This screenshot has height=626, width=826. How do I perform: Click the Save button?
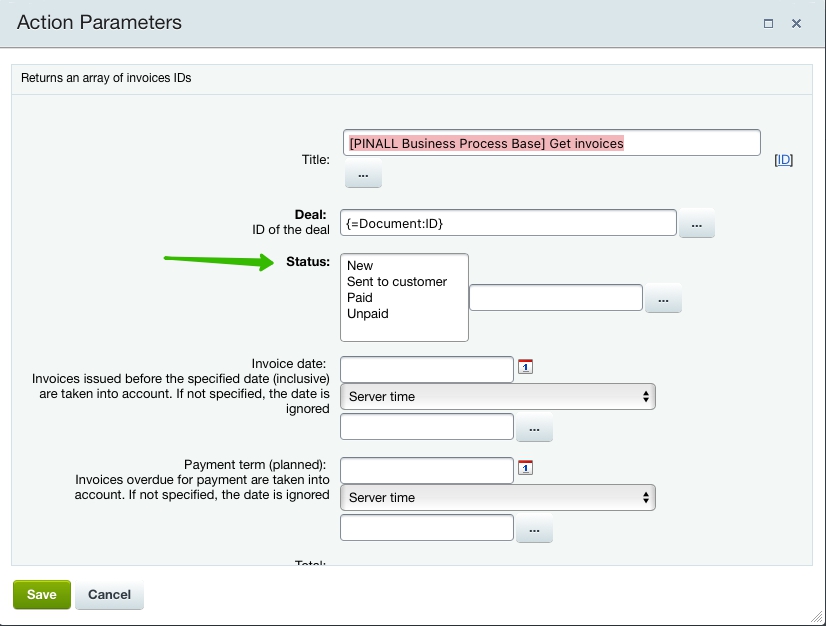[42, 595]
